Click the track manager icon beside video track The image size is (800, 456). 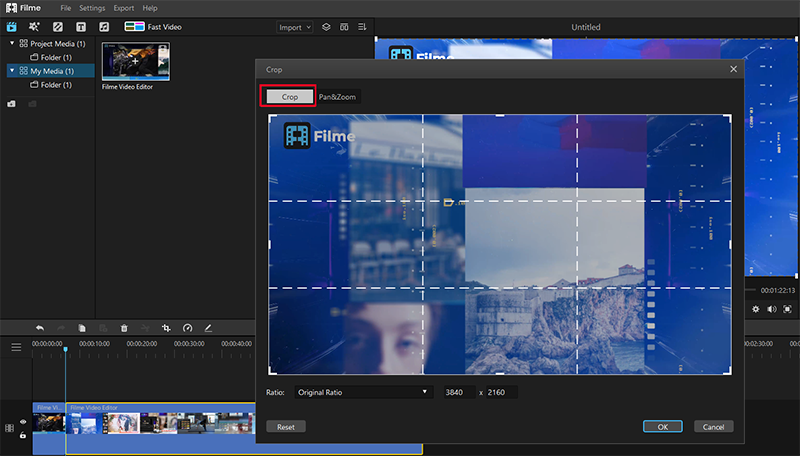9,428
